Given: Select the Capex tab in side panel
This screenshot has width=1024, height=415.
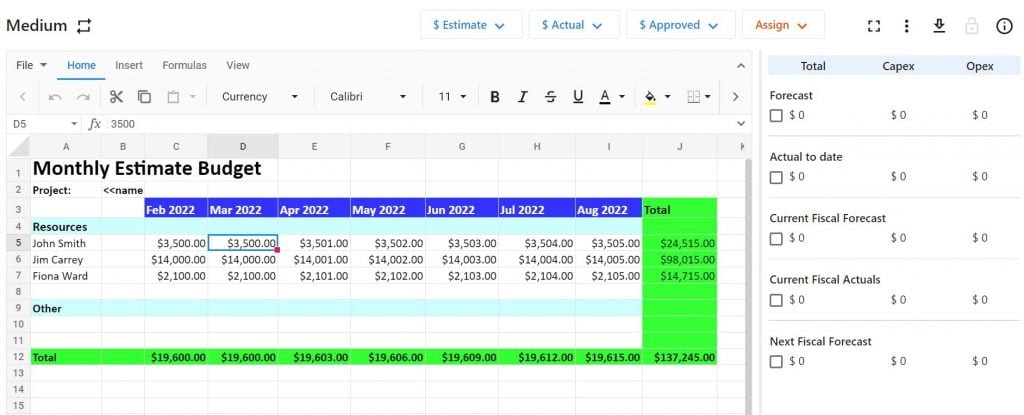Looking at the screenshot, I should click(x=898, y=66).
